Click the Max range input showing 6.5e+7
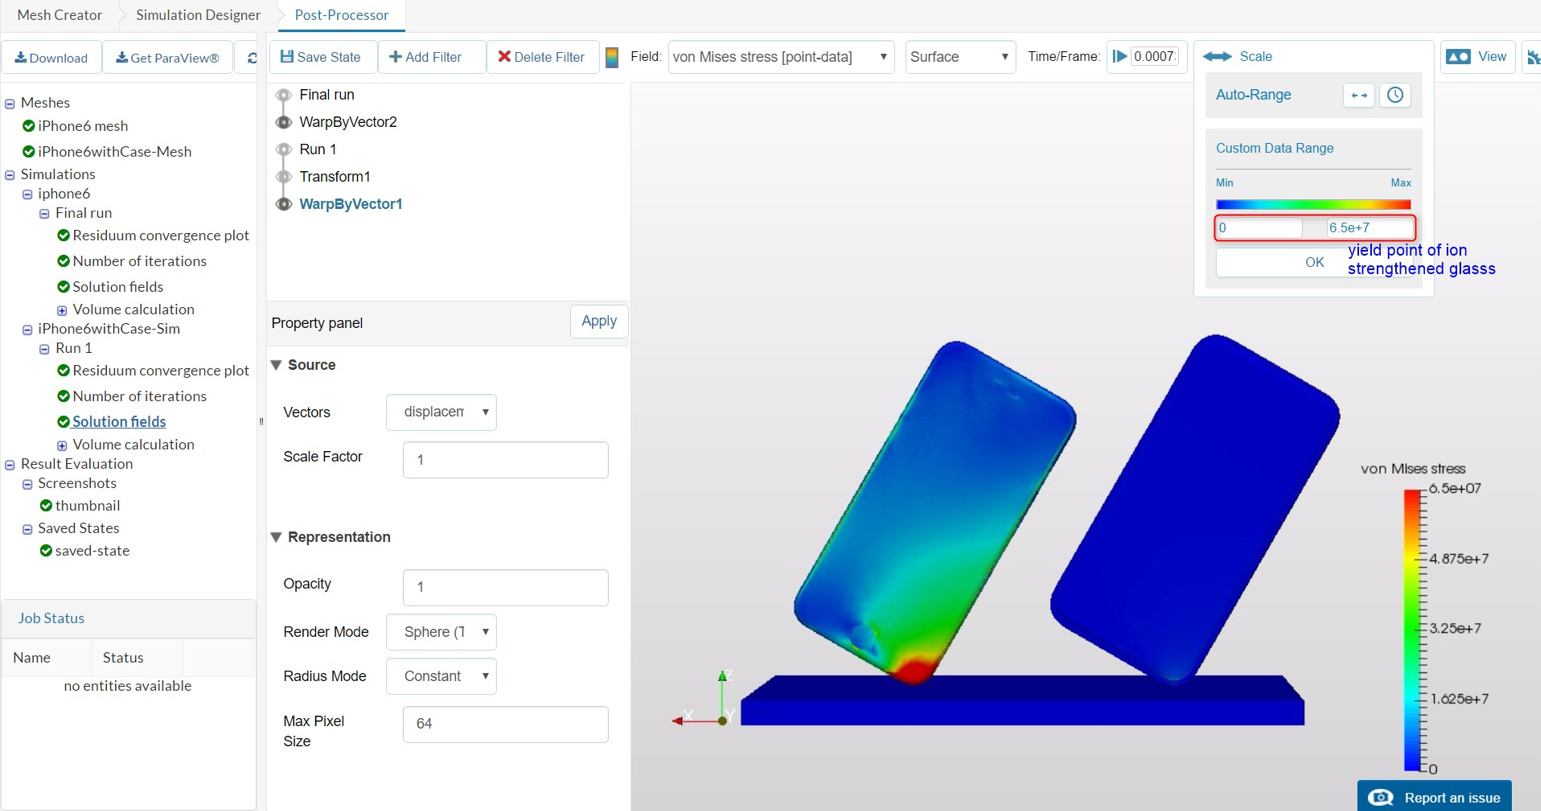1541x811 pixels. pyautogui.click(x=1368, y=228)
